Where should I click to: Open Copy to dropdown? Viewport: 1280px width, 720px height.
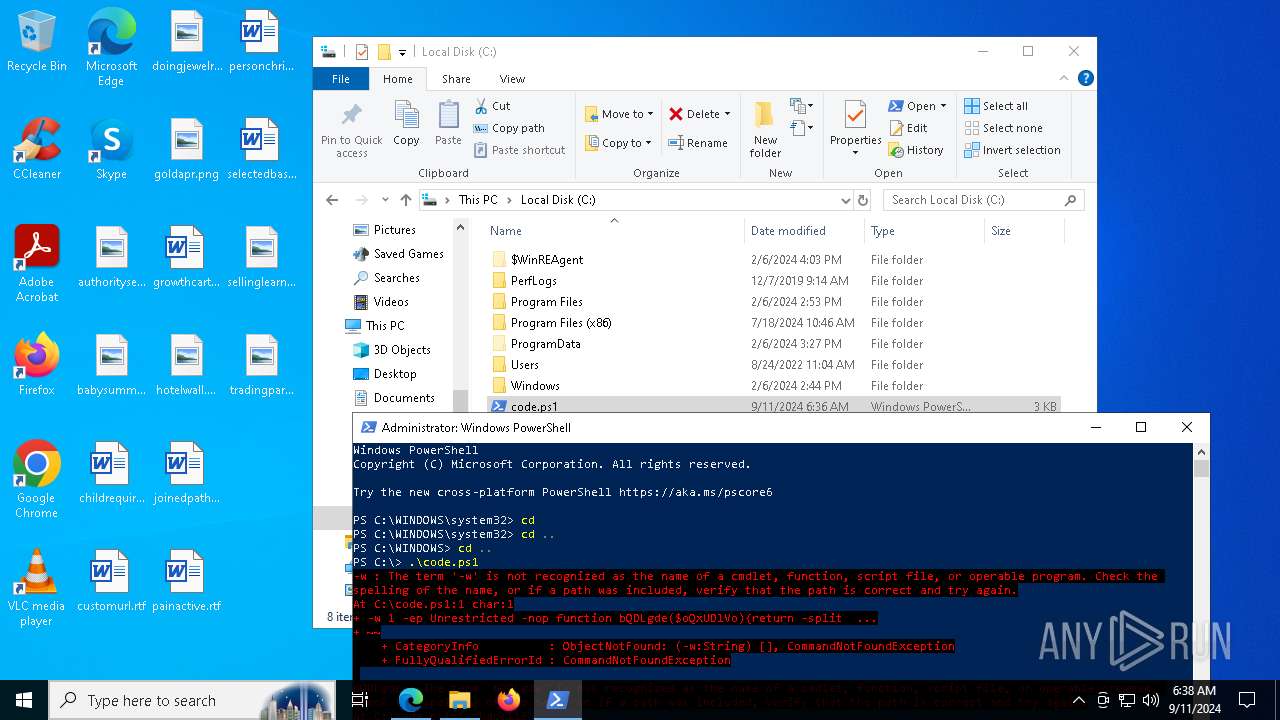point(619,143)
